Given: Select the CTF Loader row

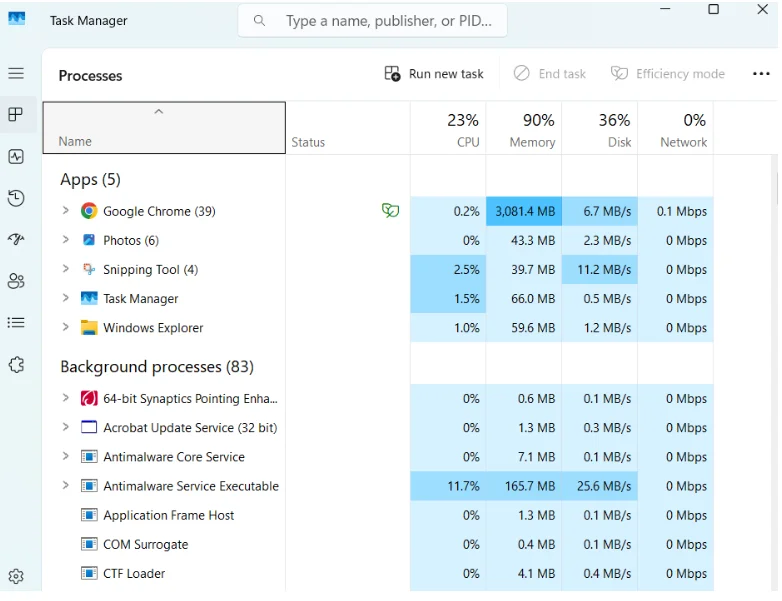Looking at the screenshot, I should [x=378, y=574].
